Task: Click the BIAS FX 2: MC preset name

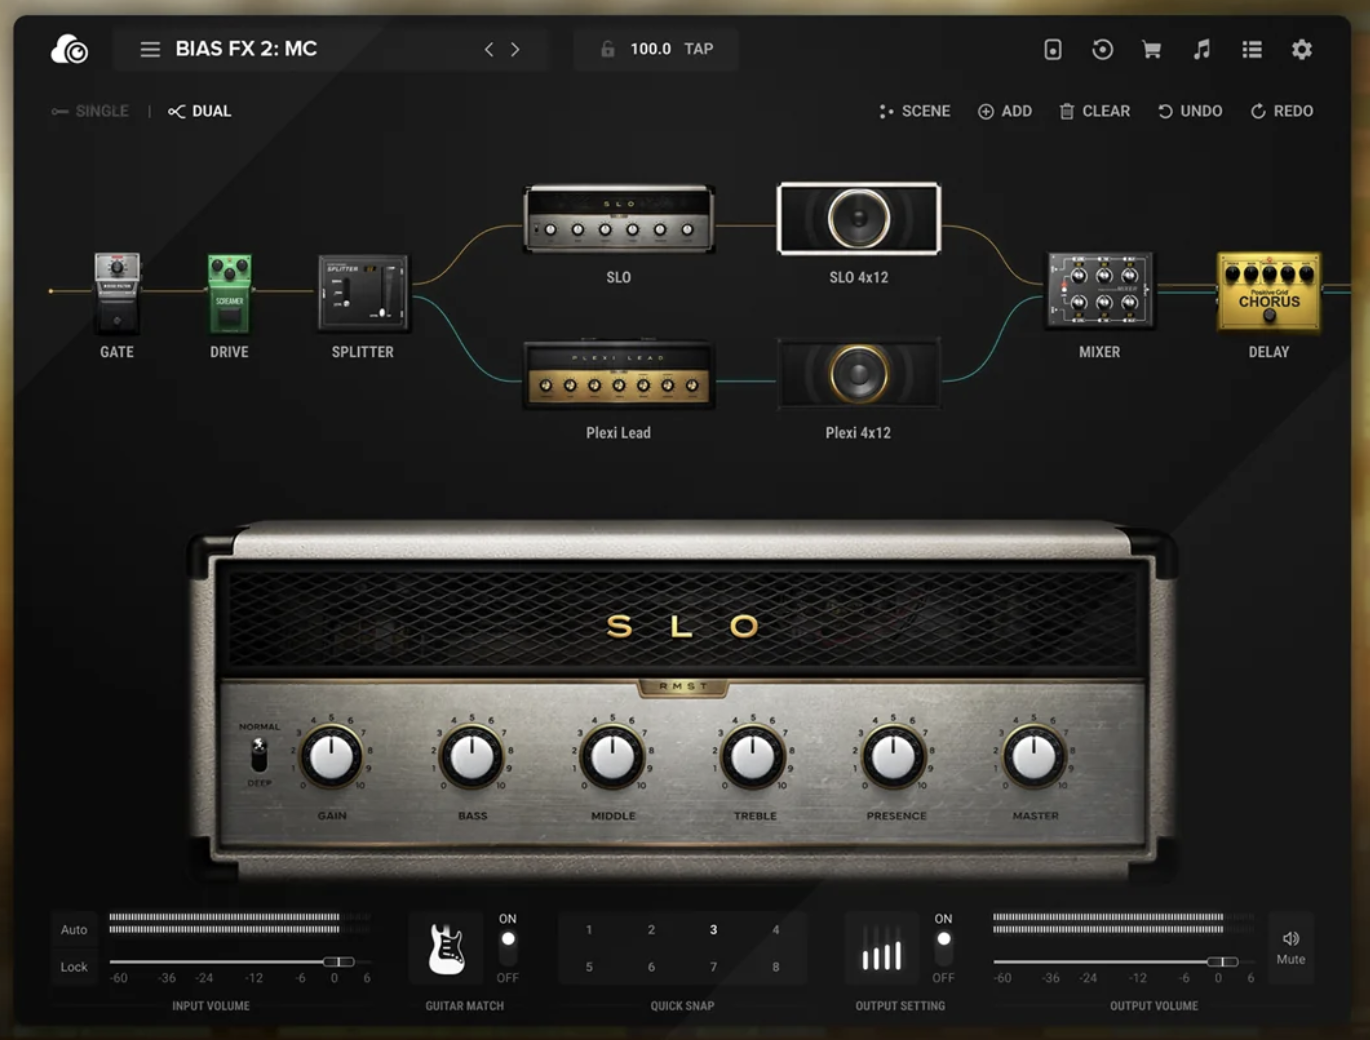Action: (246, 49)
